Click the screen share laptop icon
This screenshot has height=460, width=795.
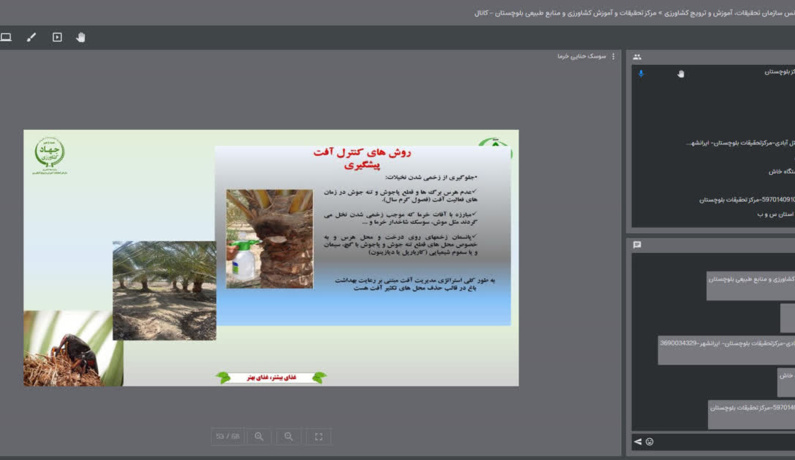click(6, 37)
